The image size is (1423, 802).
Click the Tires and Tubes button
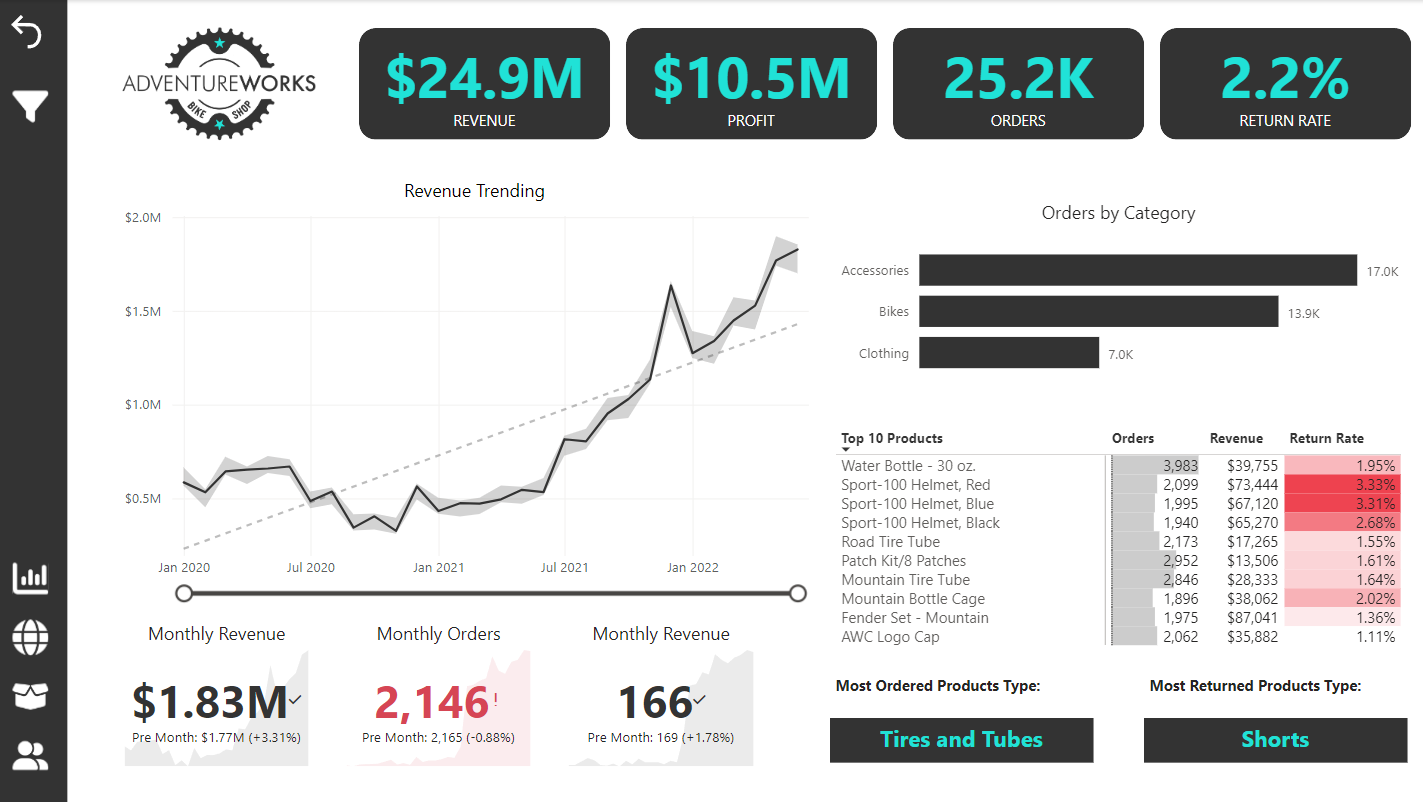(x=961, y=740)
